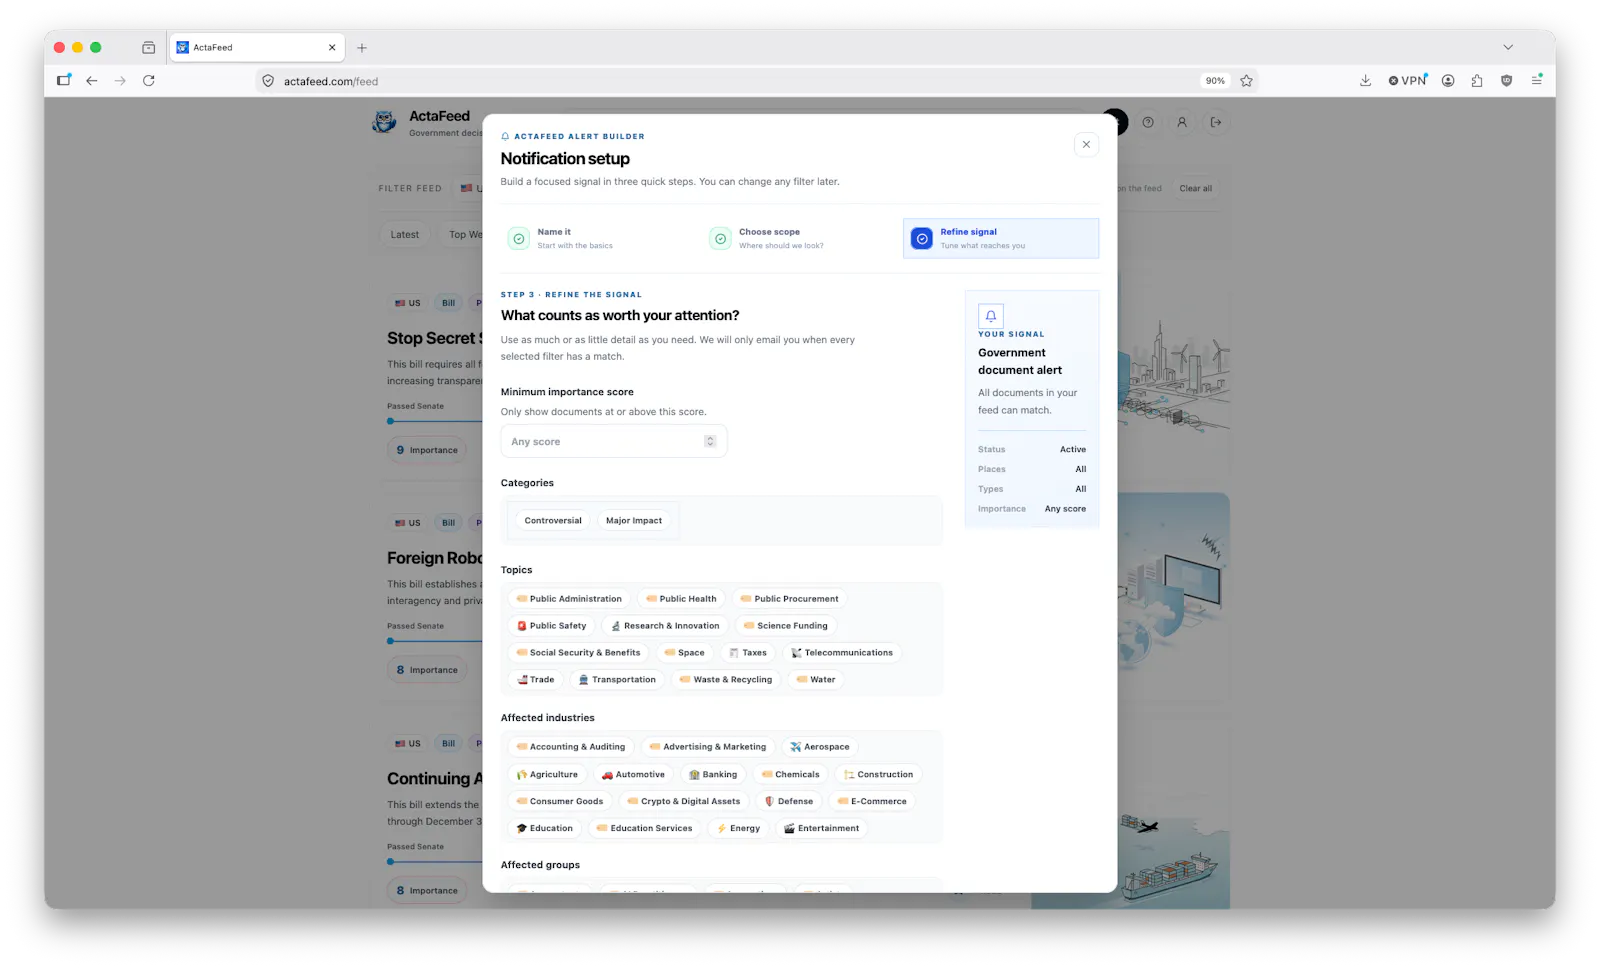1600x968 pixels.
Task: Open the user account icon in header
Action: coord(1182,122)
